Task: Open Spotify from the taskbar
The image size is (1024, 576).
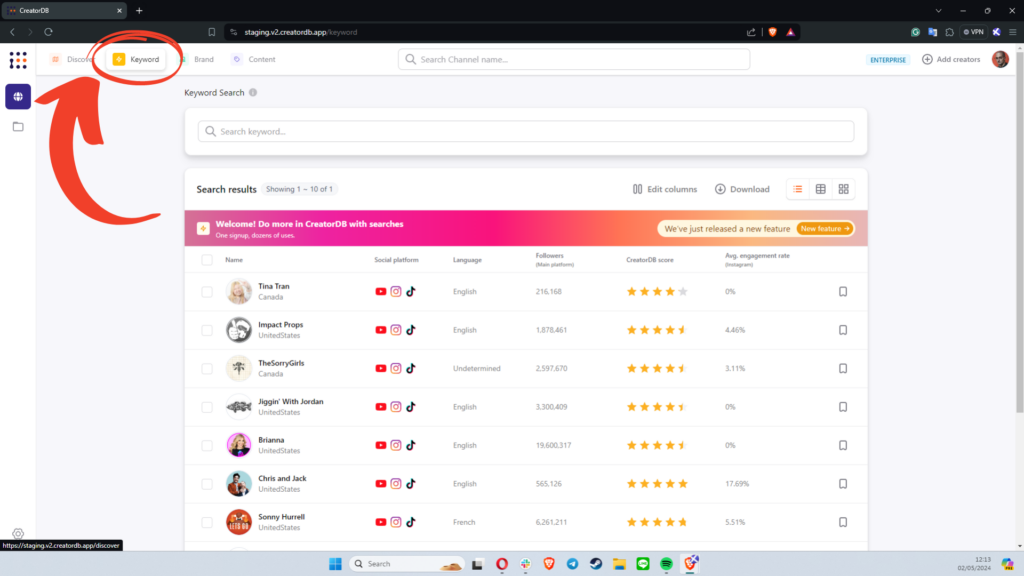Action: click(x=666, y=564)
